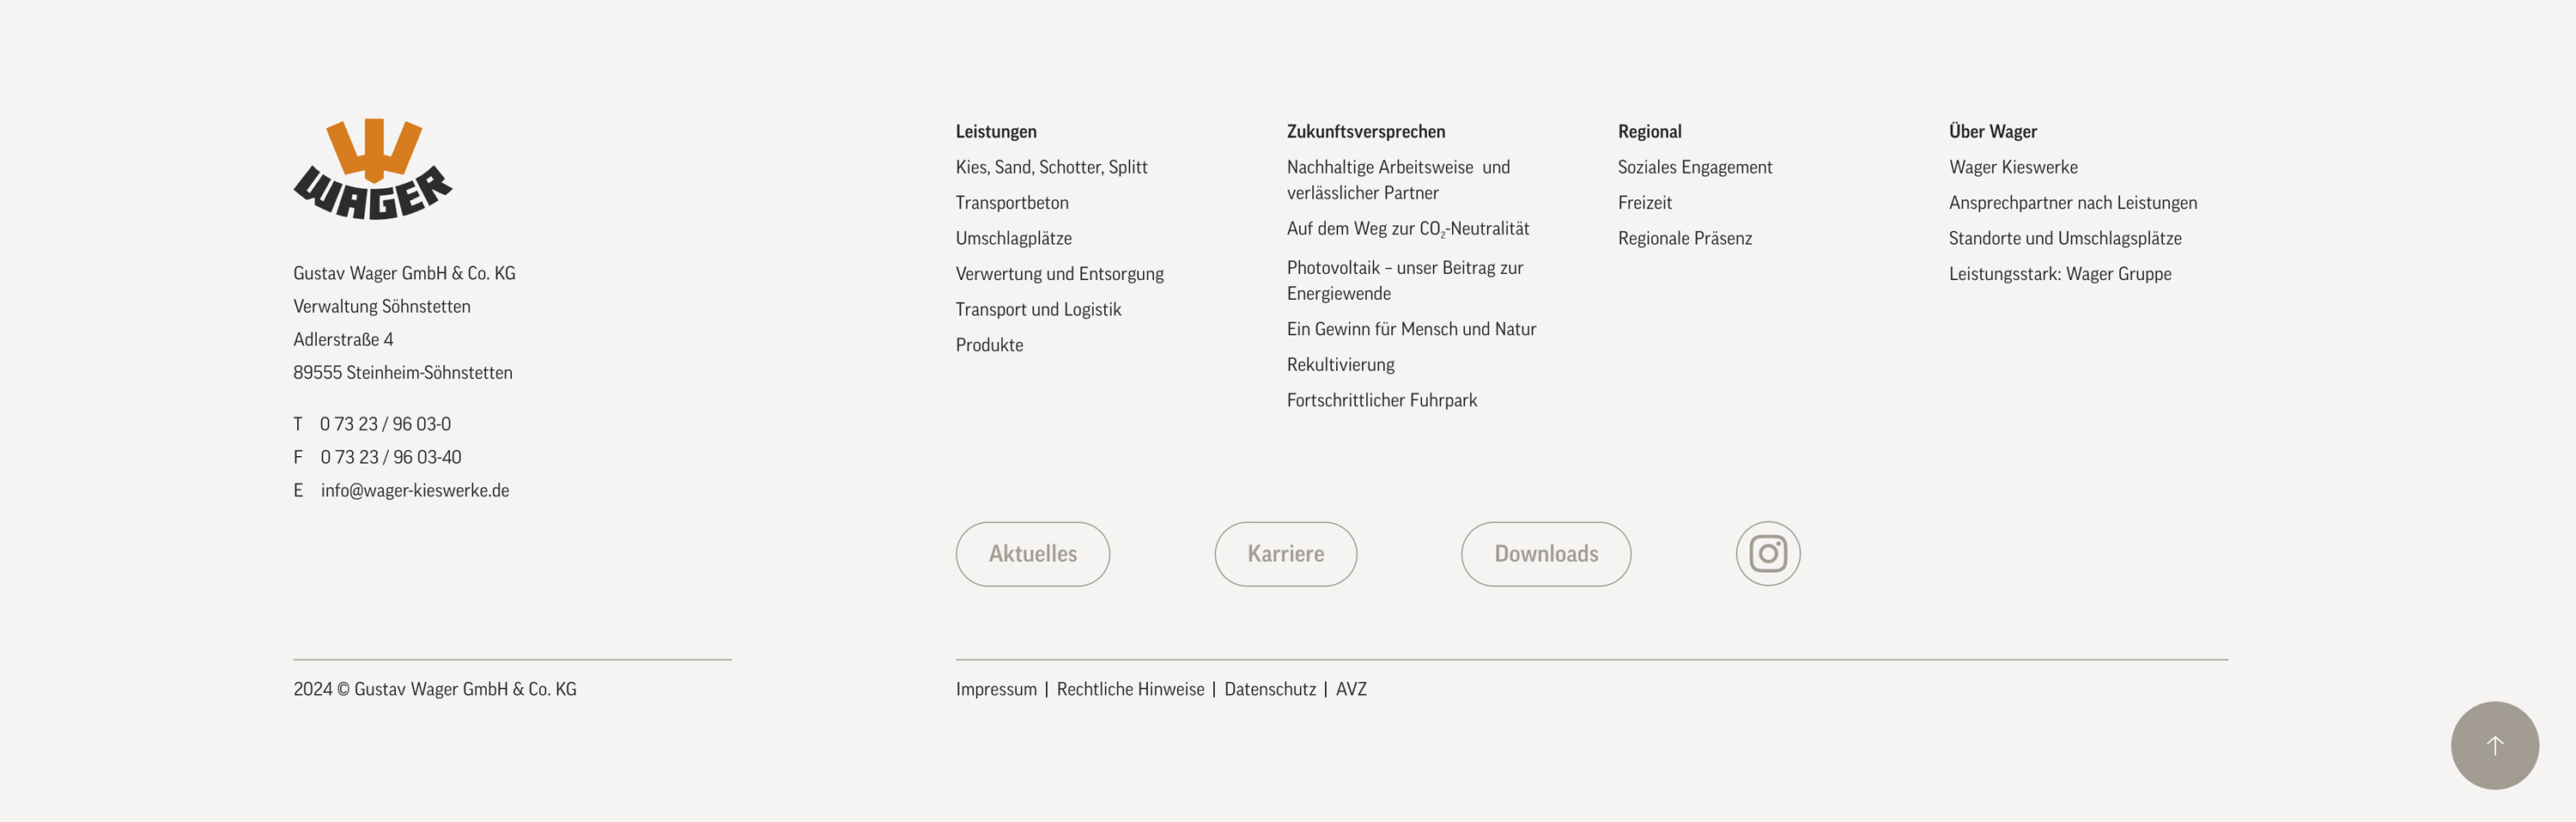Go to Transportbeton page
The width and height of the screenshot is (2576, 822).
[x=1012, y=203]
